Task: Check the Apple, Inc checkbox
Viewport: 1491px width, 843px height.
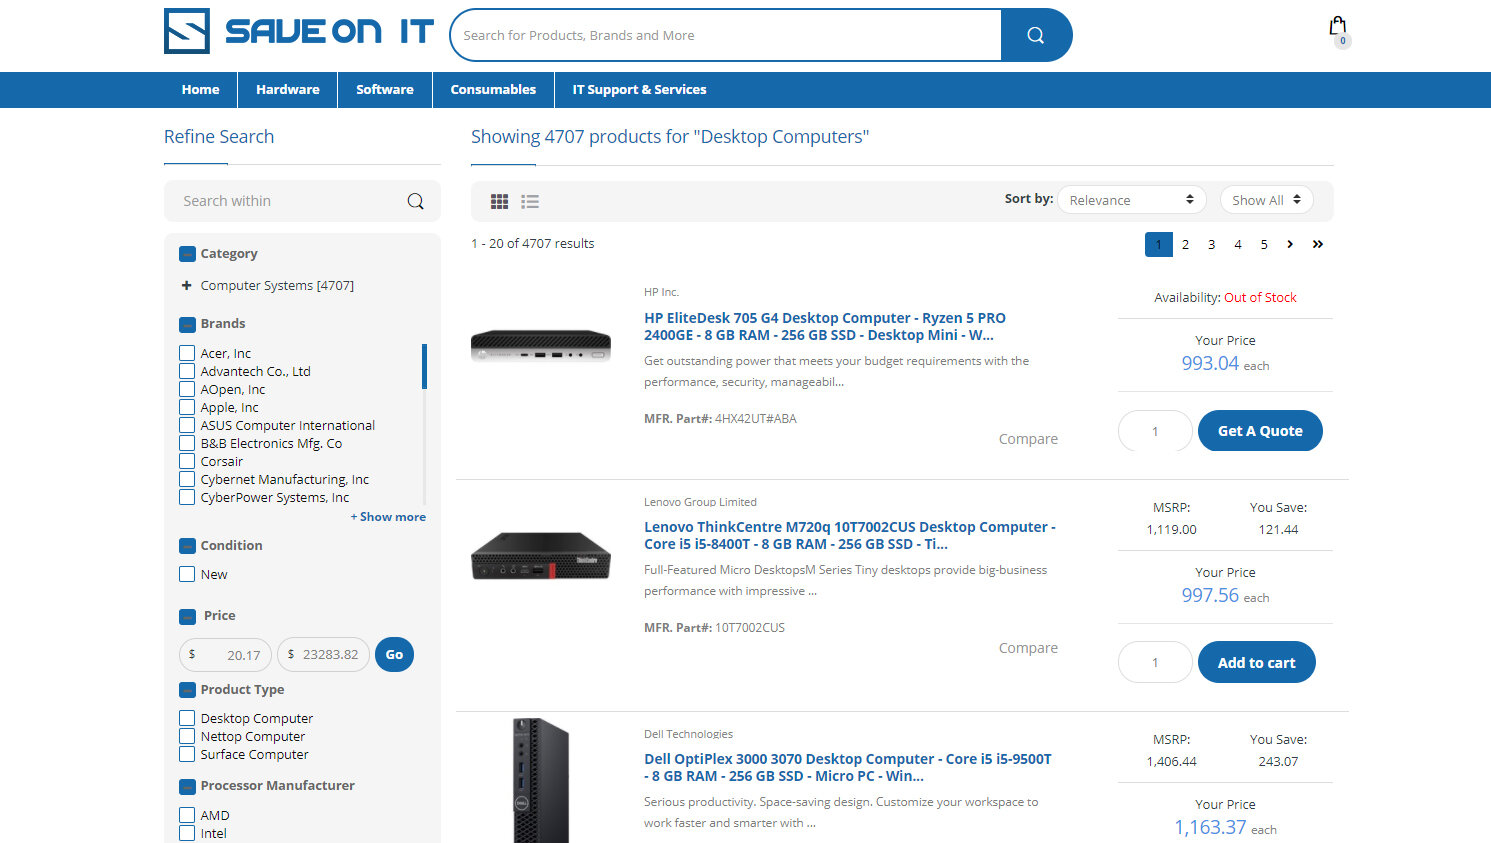Action: [x=187, y=407]
